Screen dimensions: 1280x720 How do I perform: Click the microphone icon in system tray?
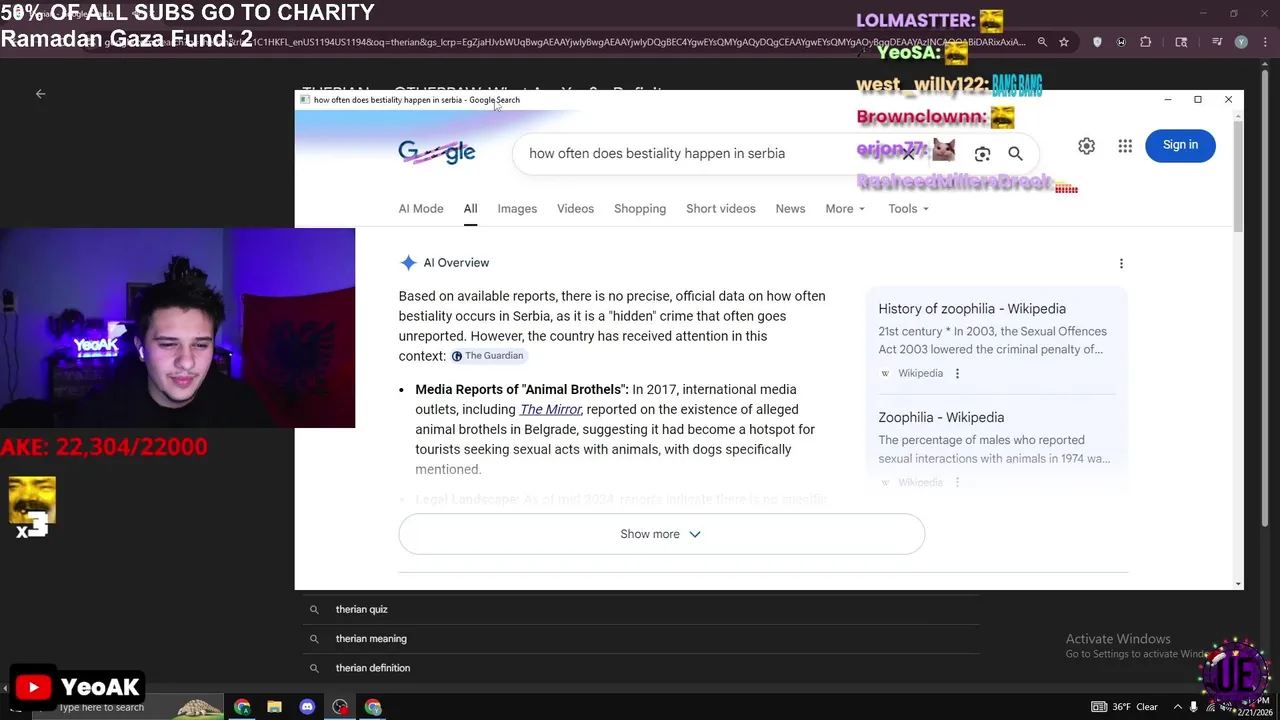tap(1193, 707)
